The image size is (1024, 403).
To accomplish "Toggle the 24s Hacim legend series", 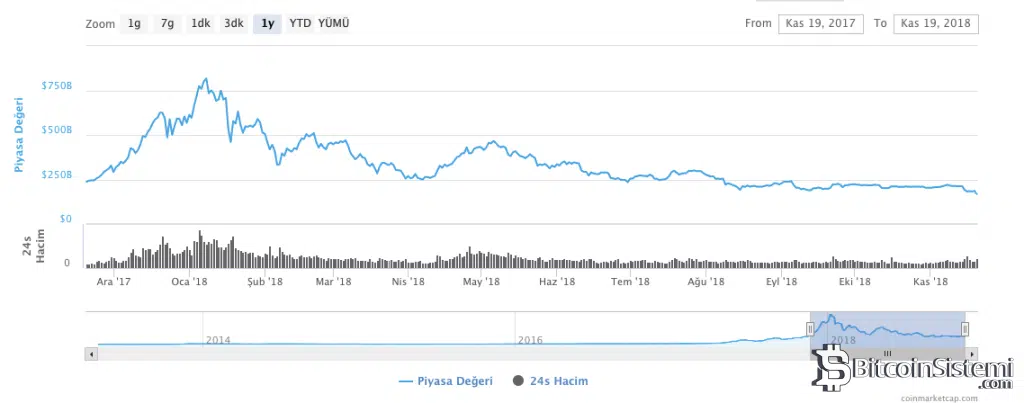I will (x=550, y=381).
